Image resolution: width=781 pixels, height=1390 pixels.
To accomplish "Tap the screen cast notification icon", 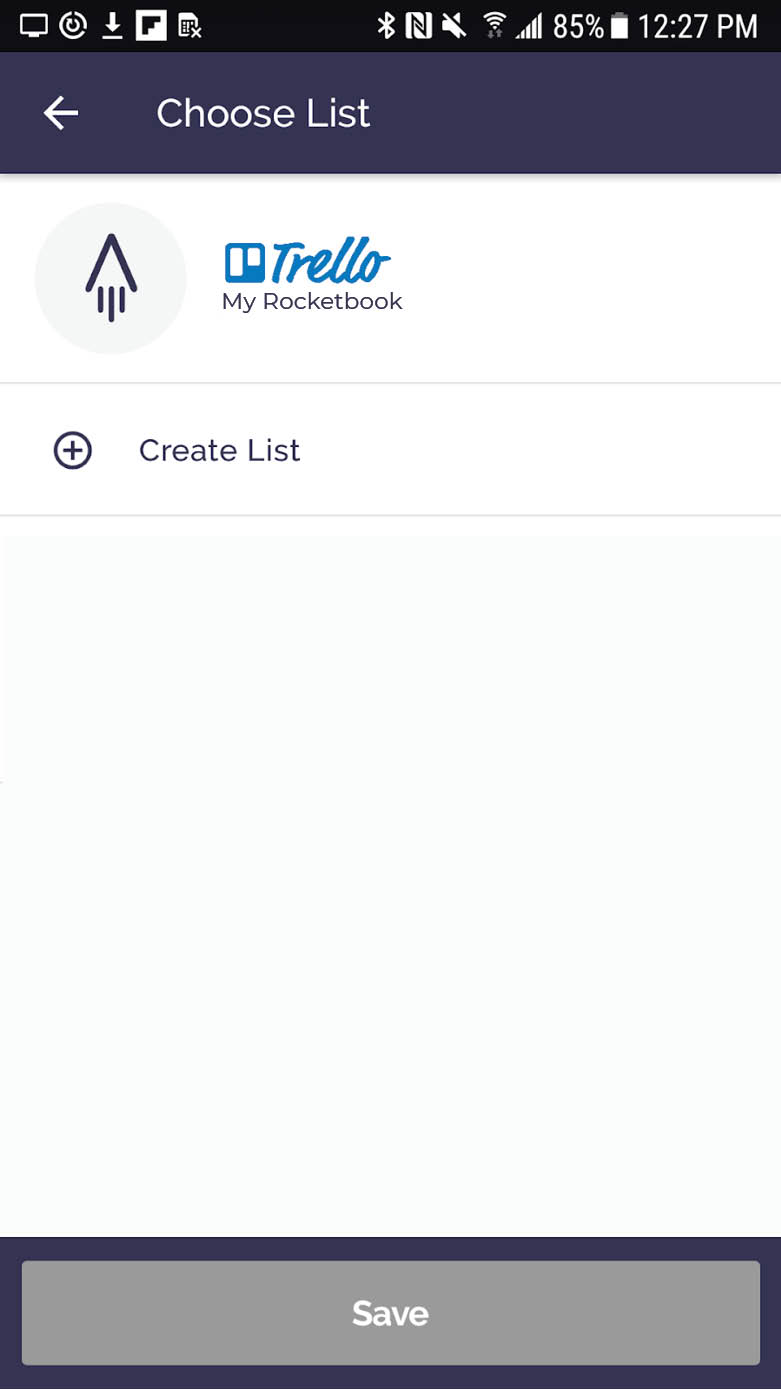I will [34, 26].
